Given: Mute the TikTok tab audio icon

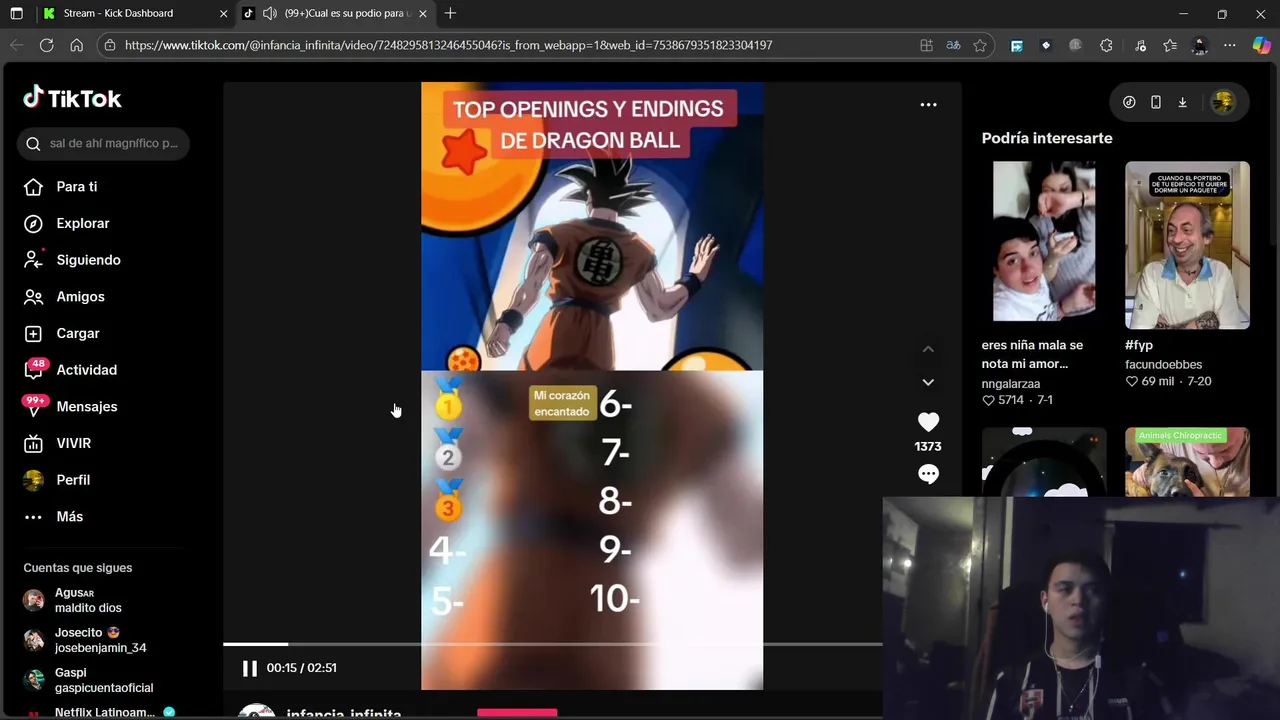Looking at the screenshot, I should click(269, 13).
